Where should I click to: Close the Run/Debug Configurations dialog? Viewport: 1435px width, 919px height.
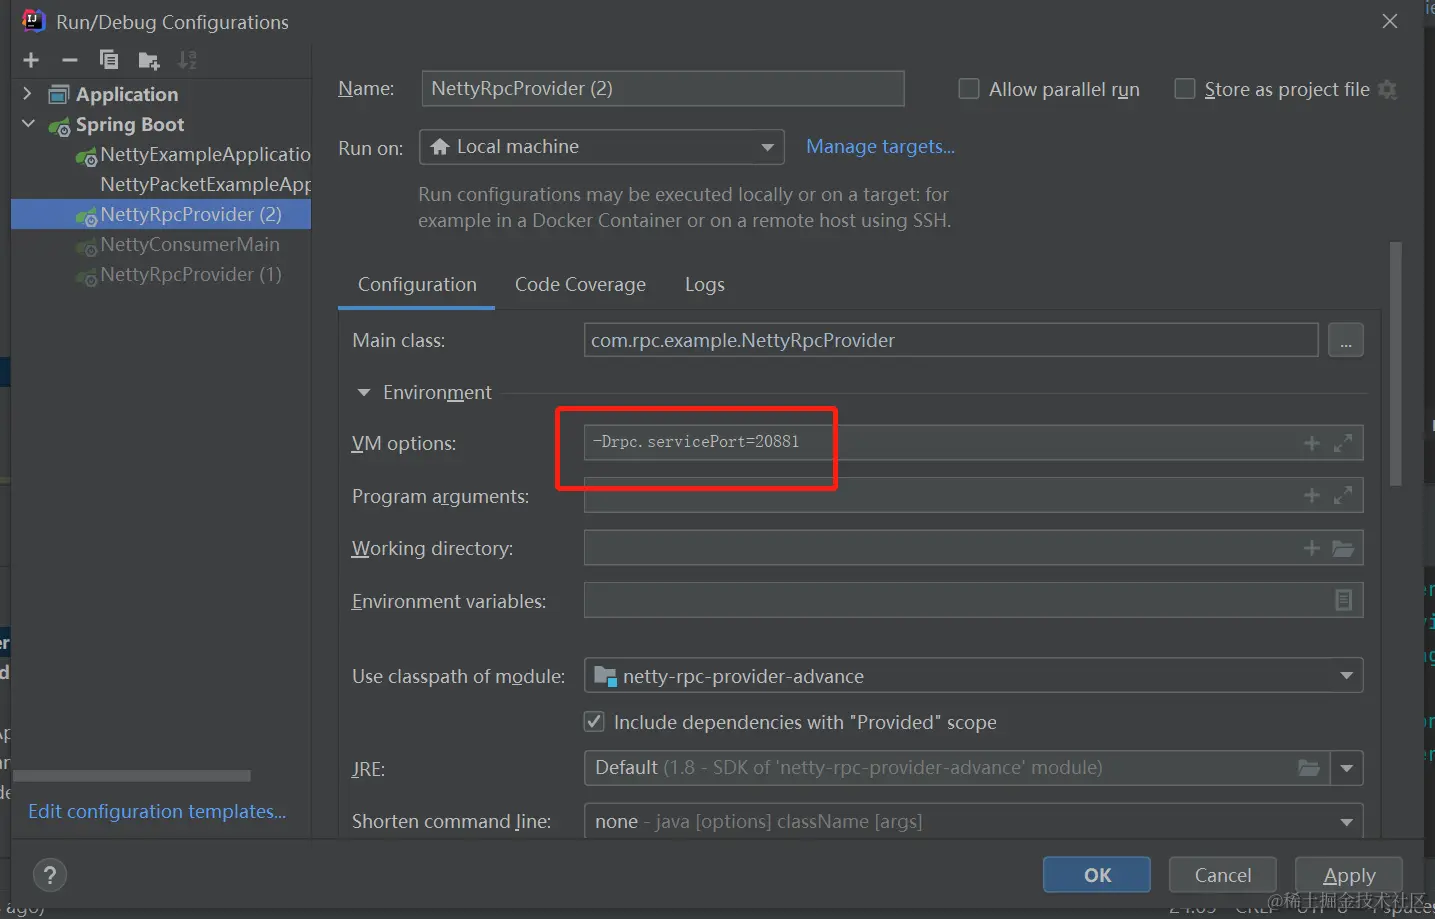[x=1390, y=21]
